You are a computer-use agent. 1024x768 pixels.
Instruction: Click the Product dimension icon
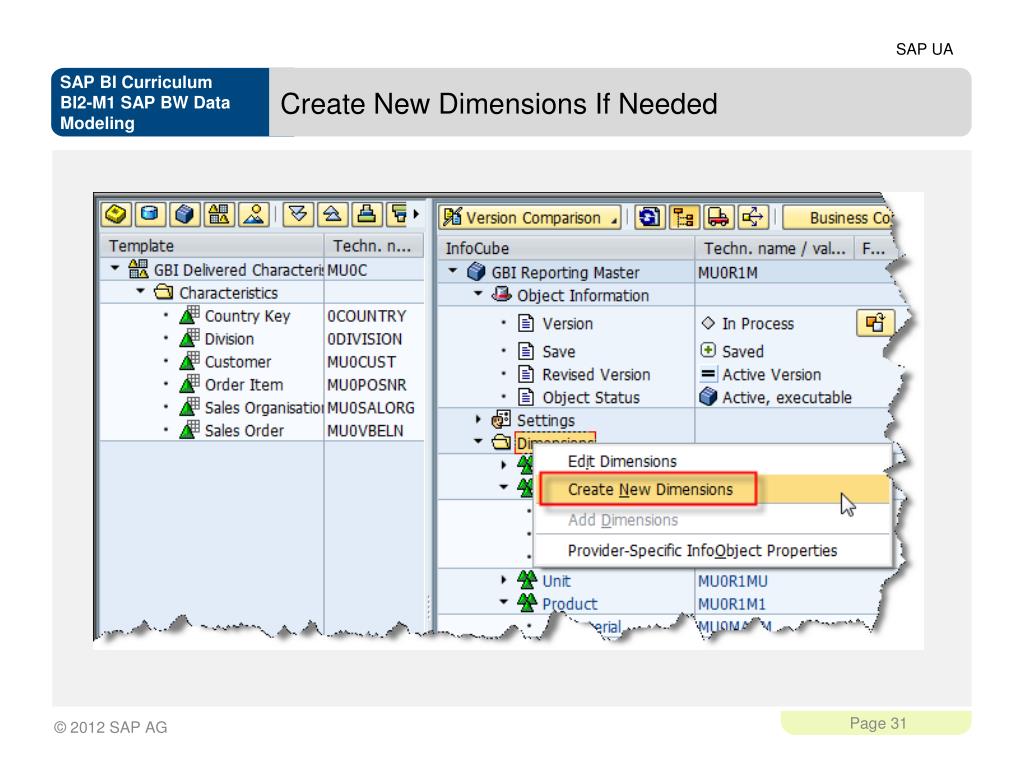tap(527, 602)
